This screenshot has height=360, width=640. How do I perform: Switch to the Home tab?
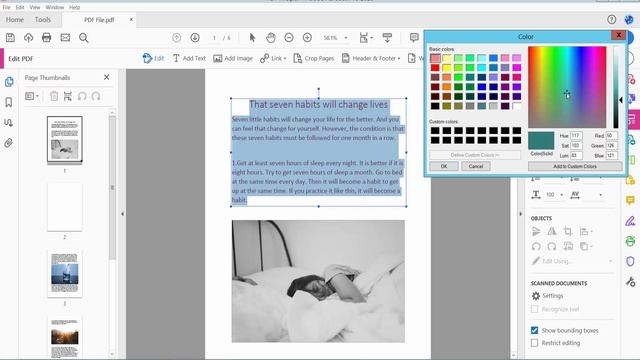pos(15,20)
